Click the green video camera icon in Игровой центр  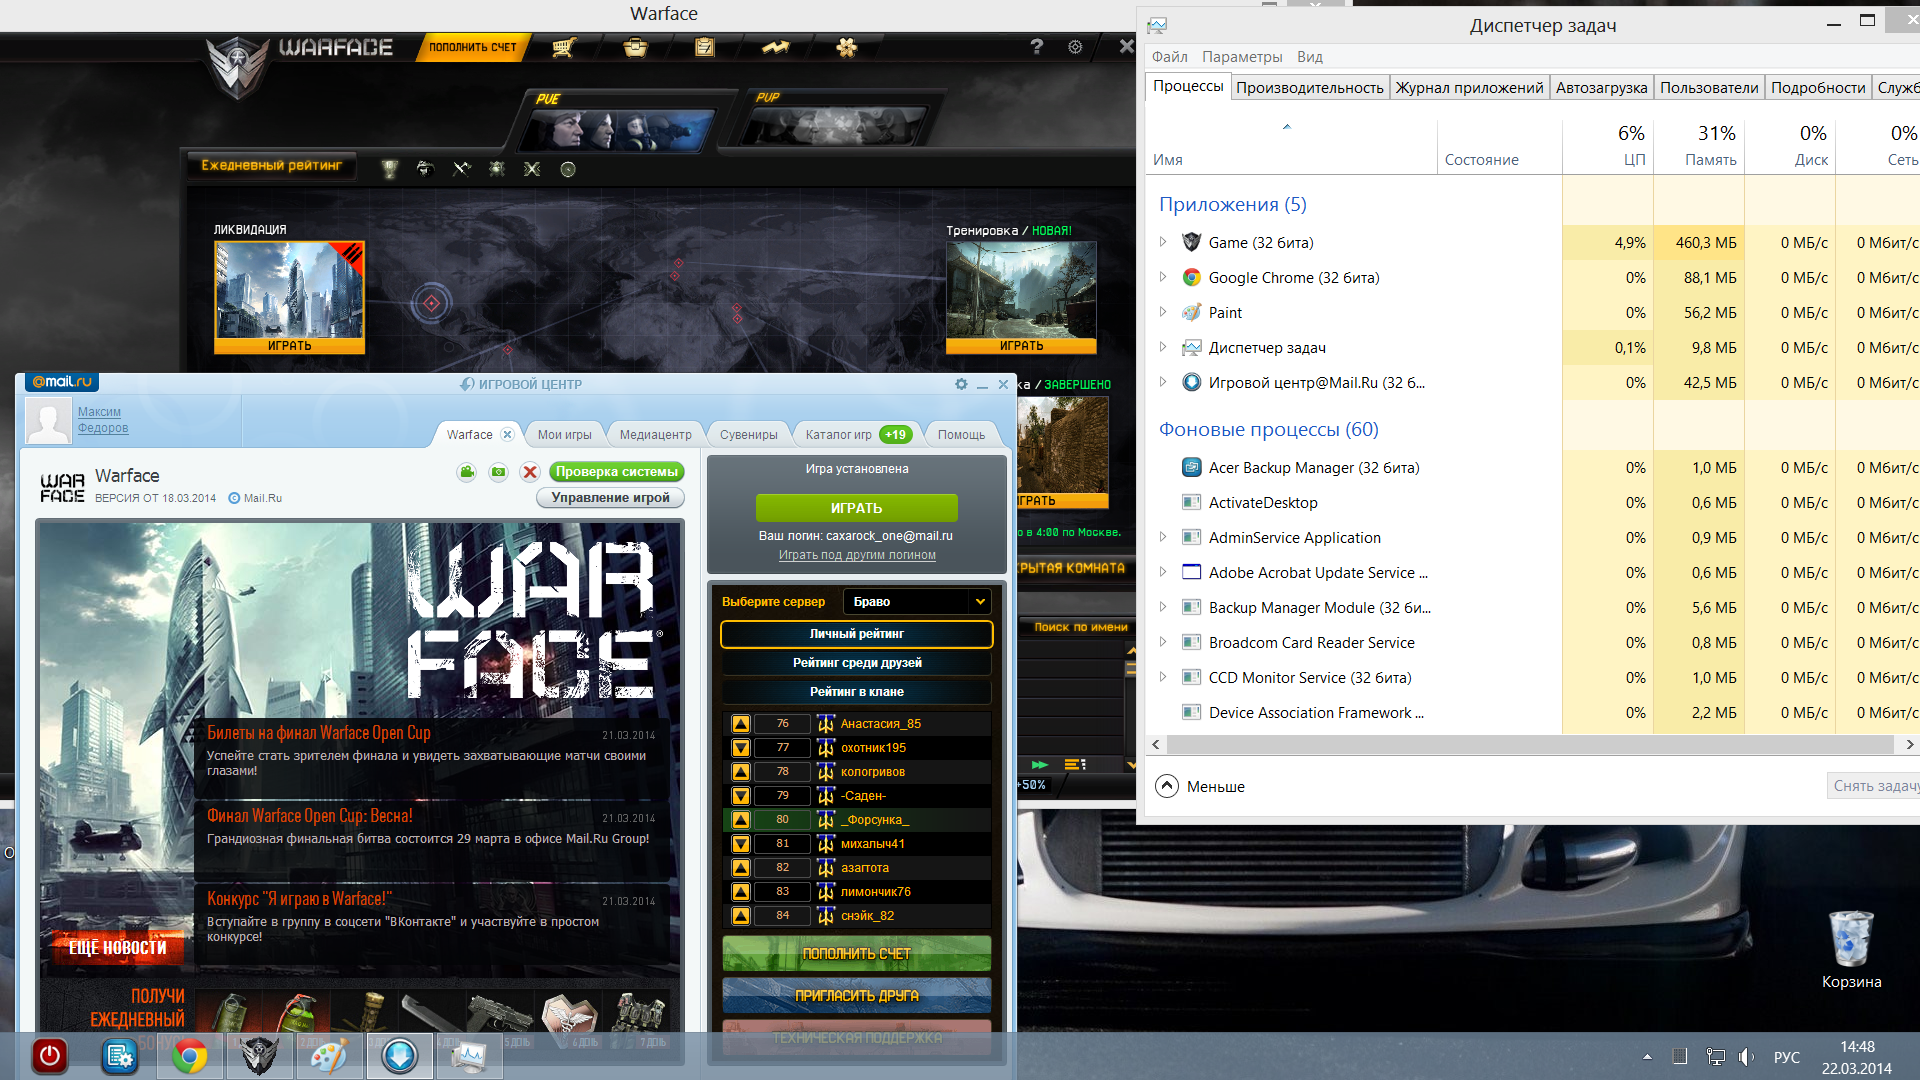tap(467, 472)
